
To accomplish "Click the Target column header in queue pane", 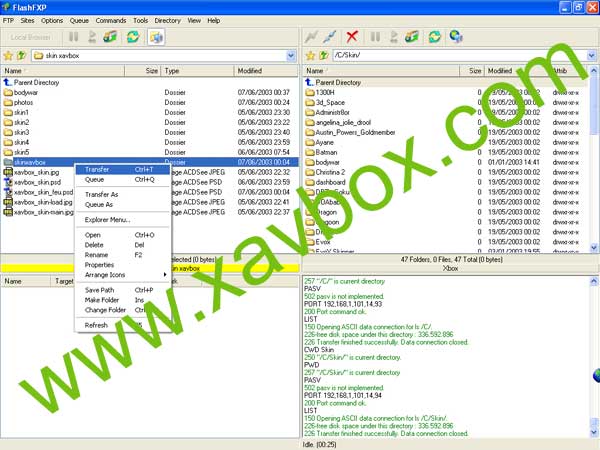I will (64, 281).
